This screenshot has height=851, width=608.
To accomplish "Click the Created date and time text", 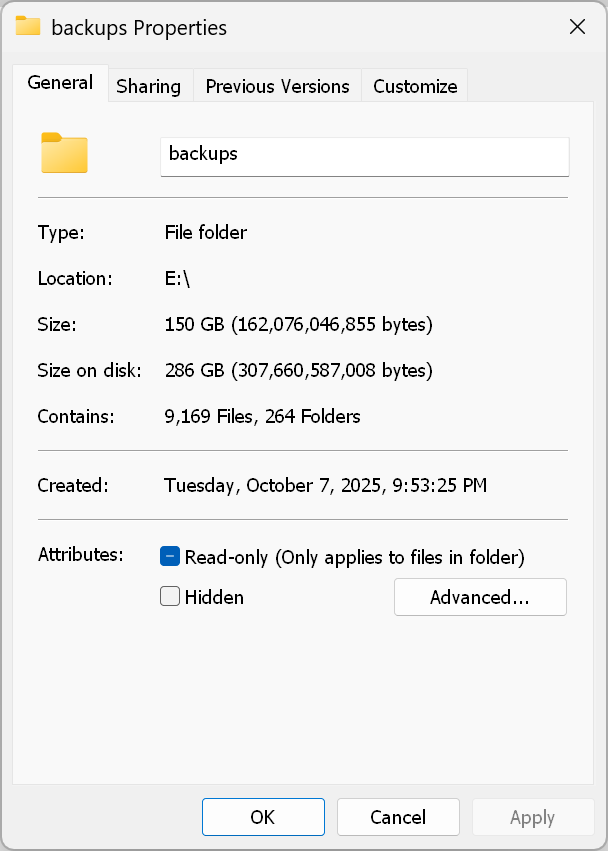I will click(325, 486).
